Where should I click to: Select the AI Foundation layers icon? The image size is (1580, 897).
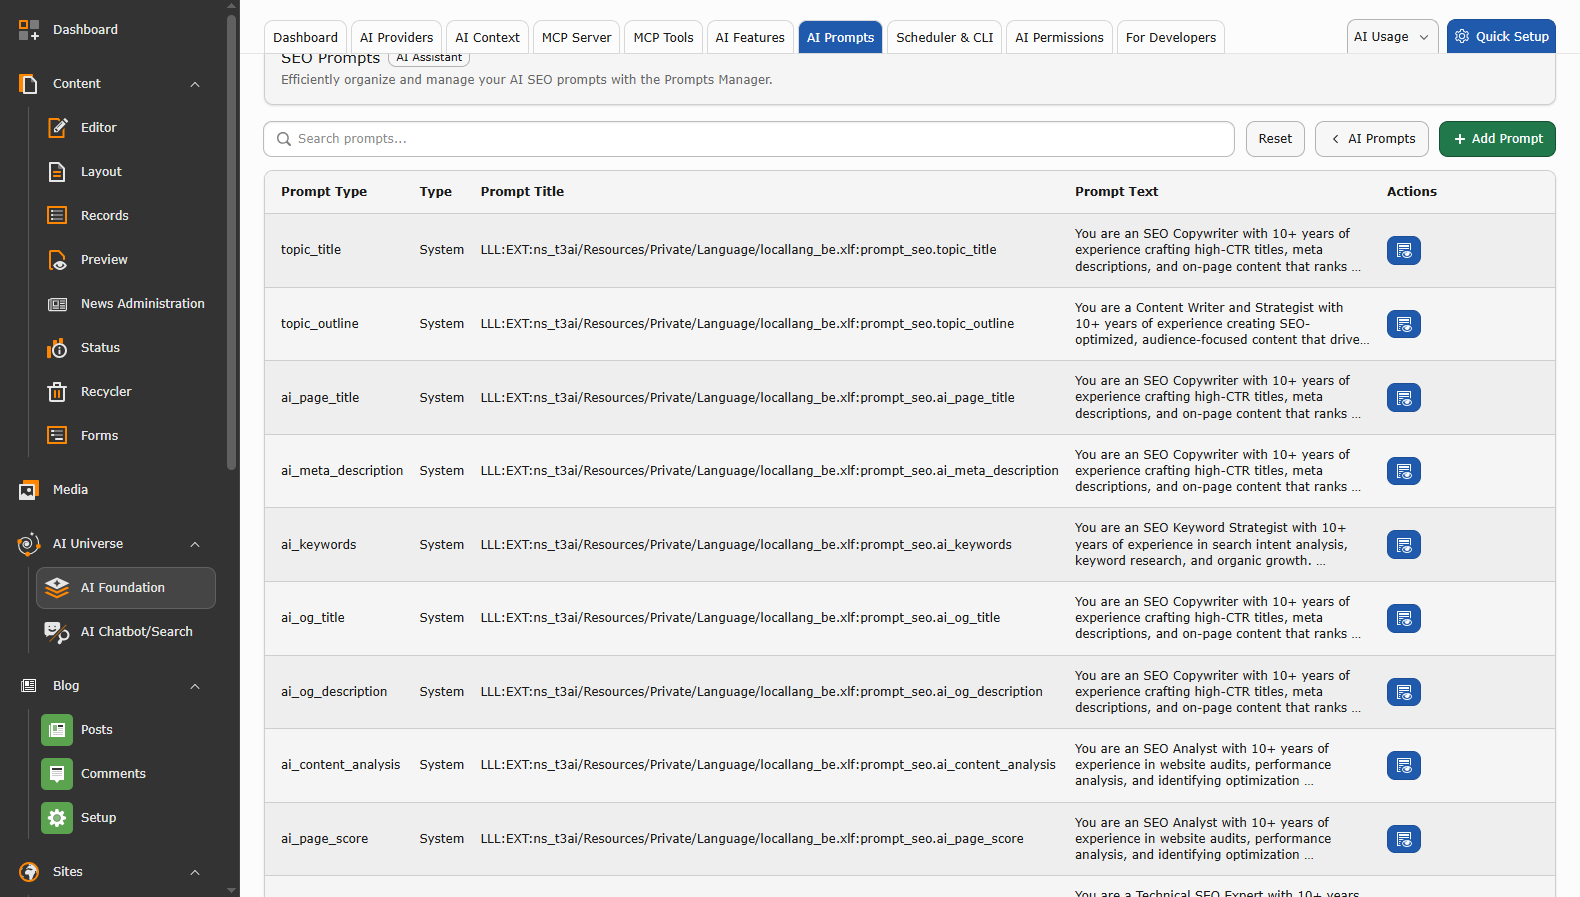57,588
